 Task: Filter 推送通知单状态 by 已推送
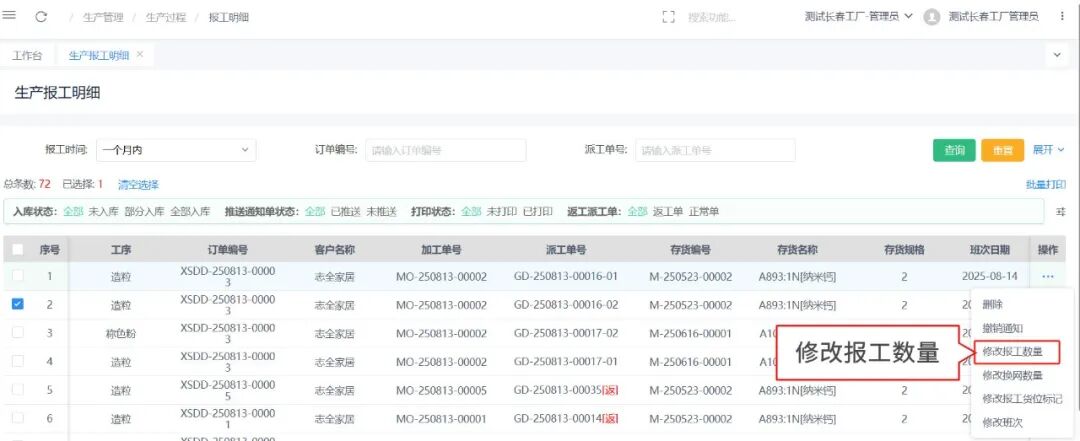(x=346, y=212)
